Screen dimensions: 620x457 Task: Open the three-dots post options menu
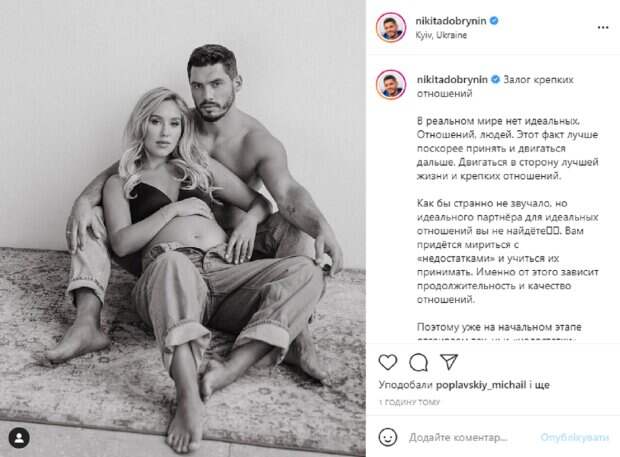(603, 27)
